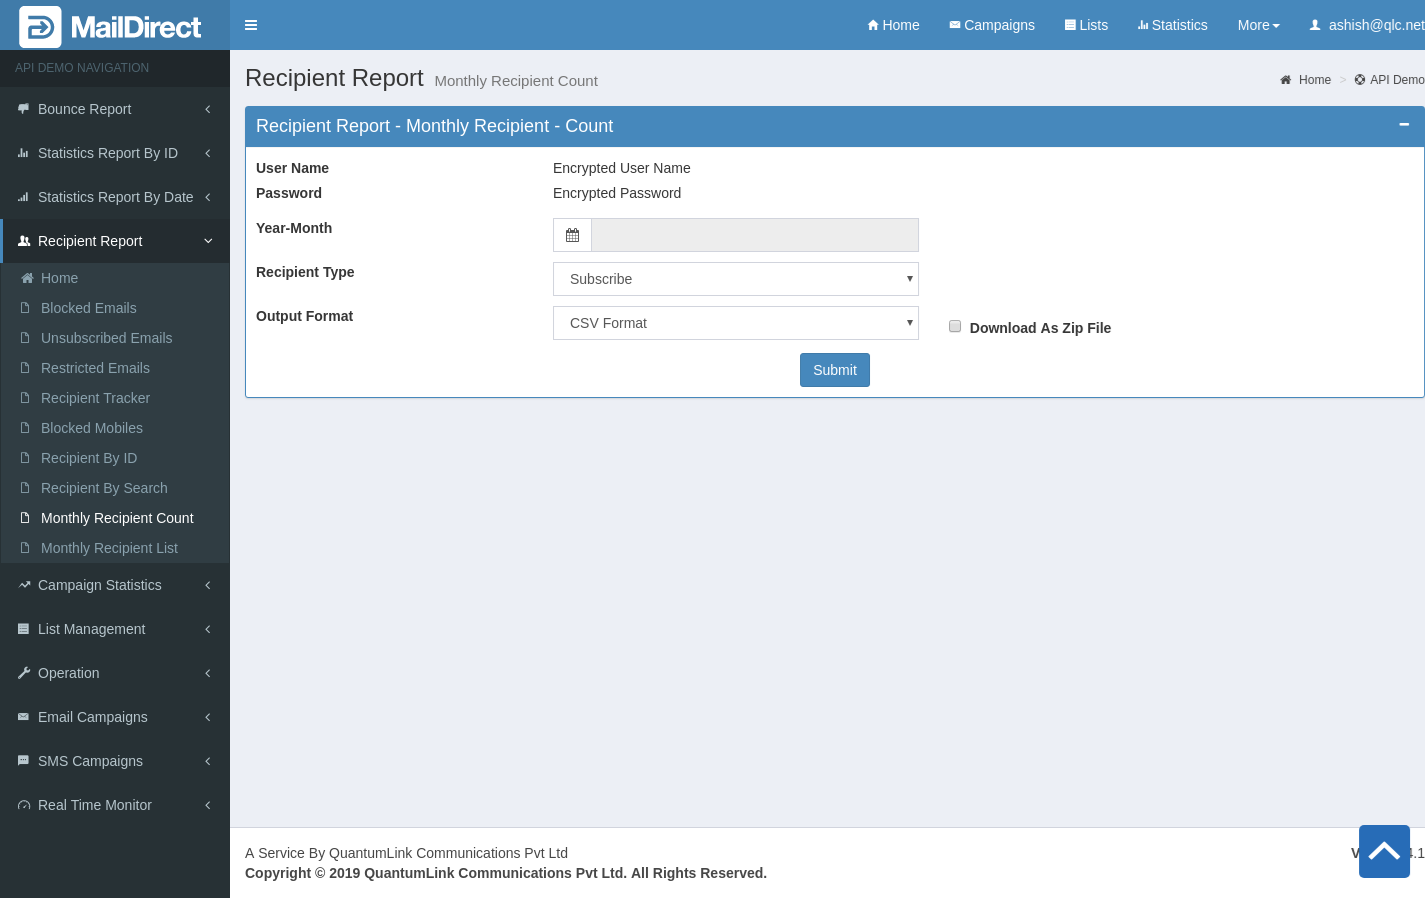Click the MailDirect logo icon
The height and width of the screenshot is (898, 1425).
[x=40, y=27]
